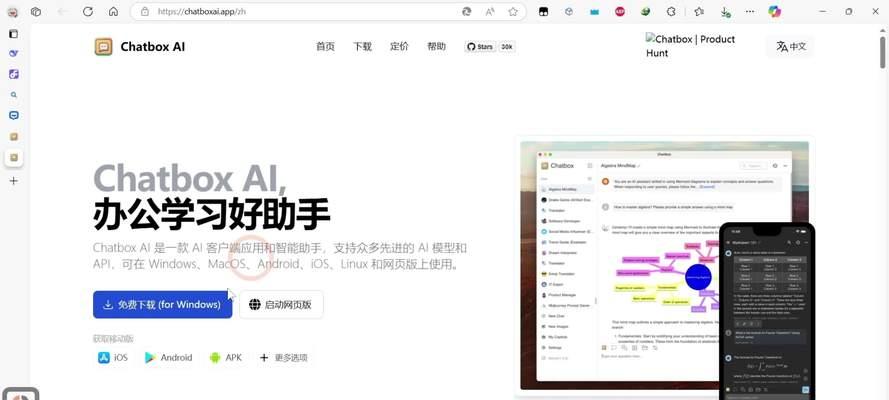Open the Copilot icon in browser toolbar
Viewport: 889px width, 400px height.
pyautogui.click(x=774, y=11)
